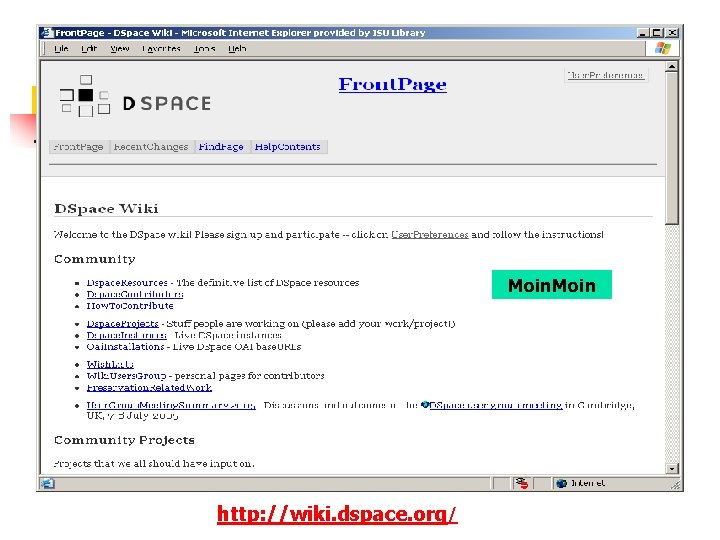Open UserPreferences link at top right
The height and width of the screenshot is (540, 720).
605,75
